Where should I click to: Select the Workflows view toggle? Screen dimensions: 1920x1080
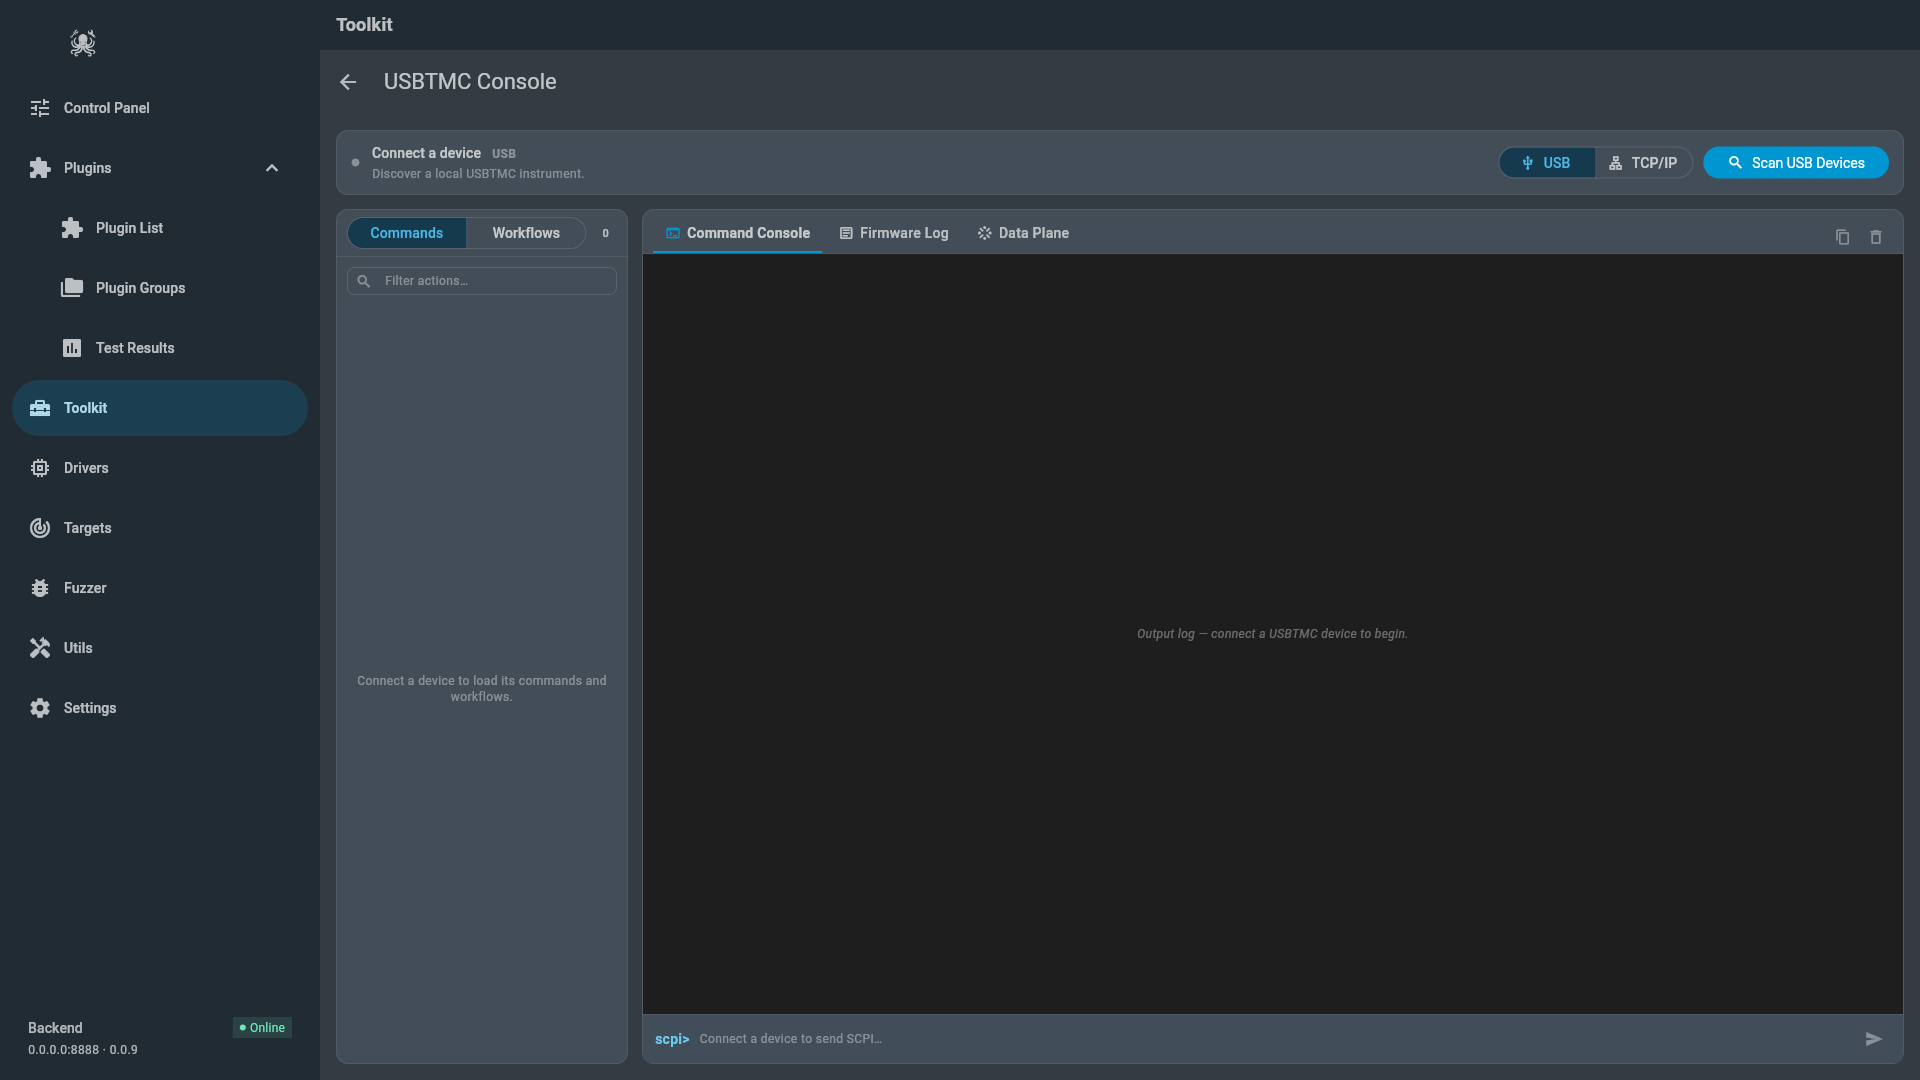526,233
